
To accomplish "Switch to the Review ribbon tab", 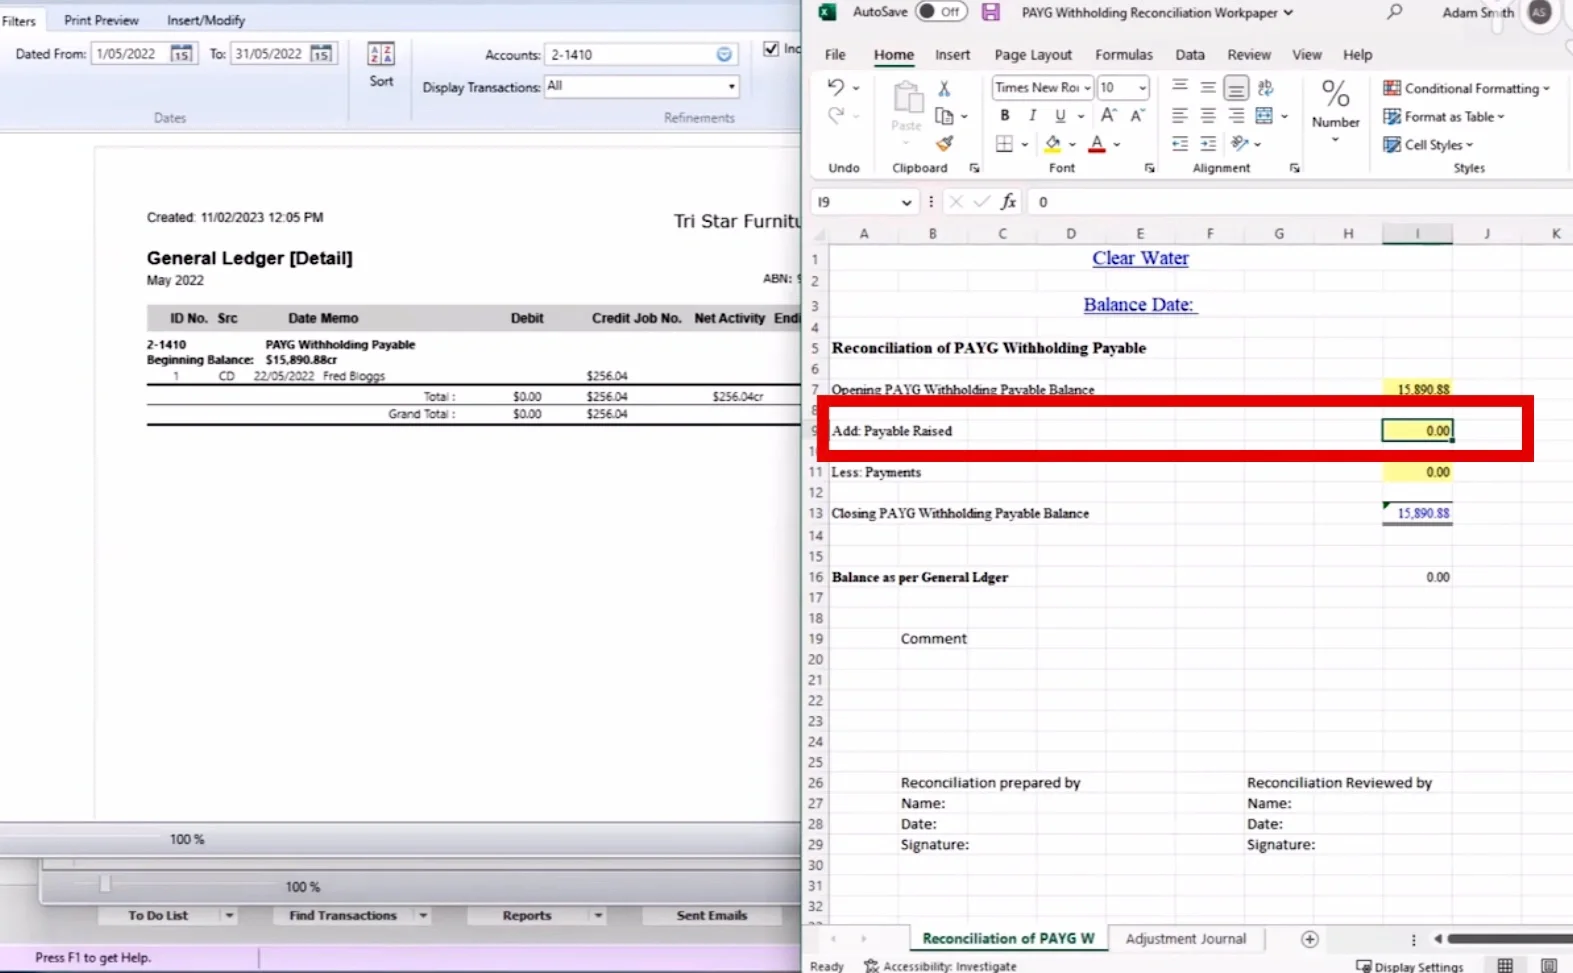I will (1249, 55).
